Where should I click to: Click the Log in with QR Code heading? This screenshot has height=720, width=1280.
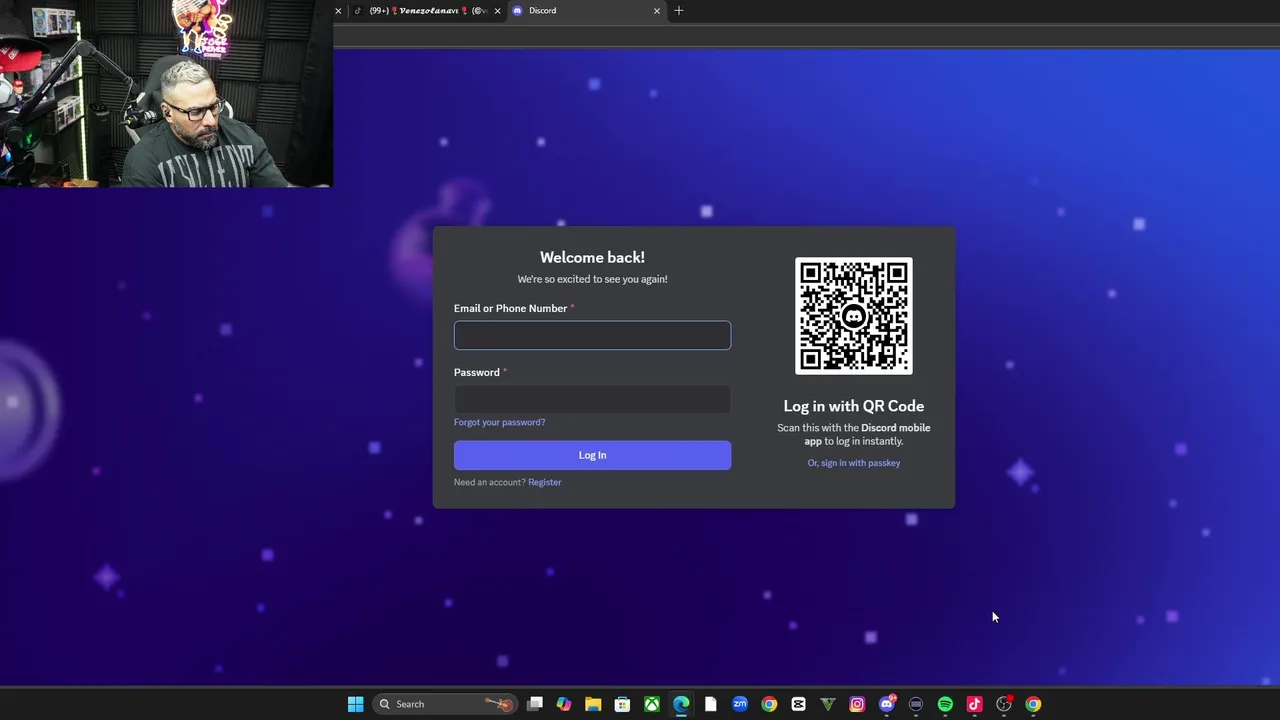[x=854, y=406]
